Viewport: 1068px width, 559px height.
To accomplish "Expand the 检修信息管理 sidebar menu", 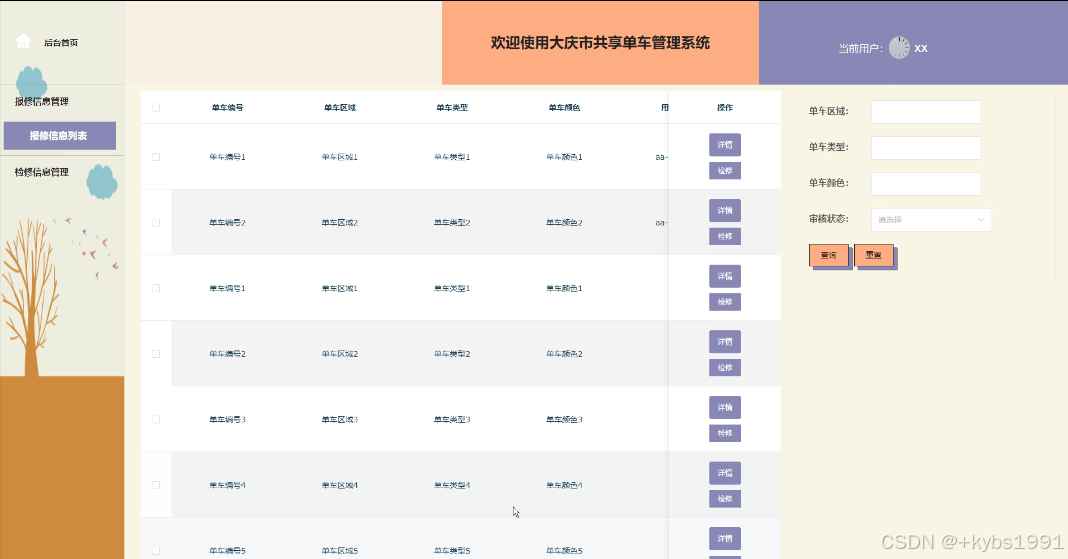I will 42,172.
